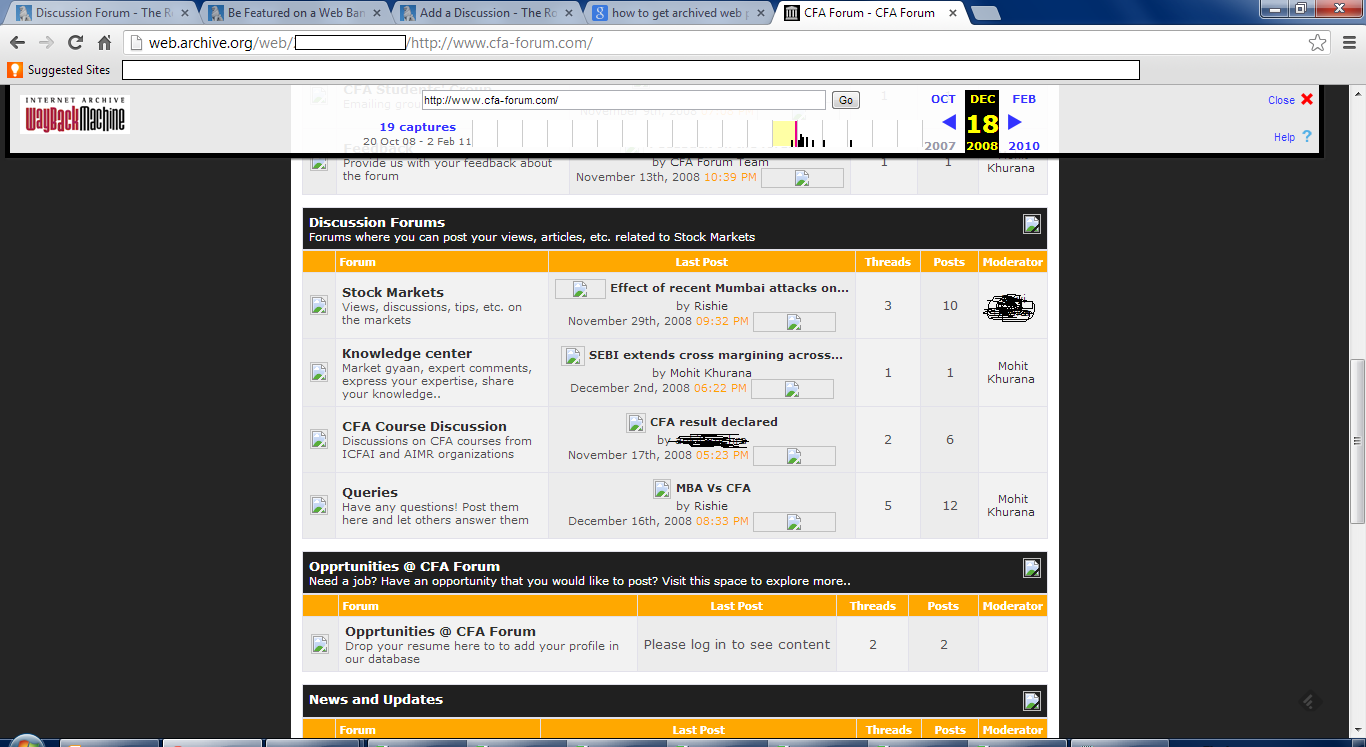Go back using browser back arrow
This screenshot has height=747, width=1366.
point(17,43)
